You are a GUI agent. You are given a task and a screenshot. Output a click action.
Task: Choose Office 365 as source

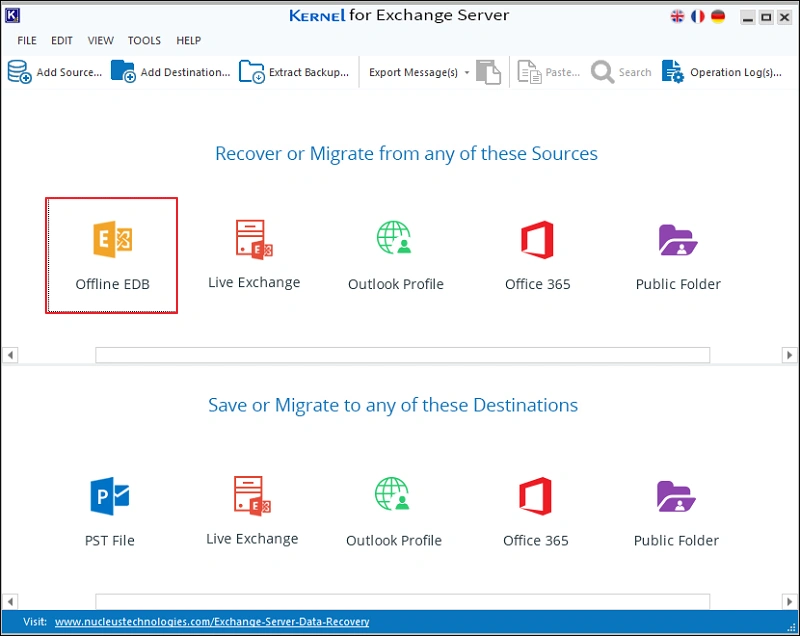click(537, 240)
